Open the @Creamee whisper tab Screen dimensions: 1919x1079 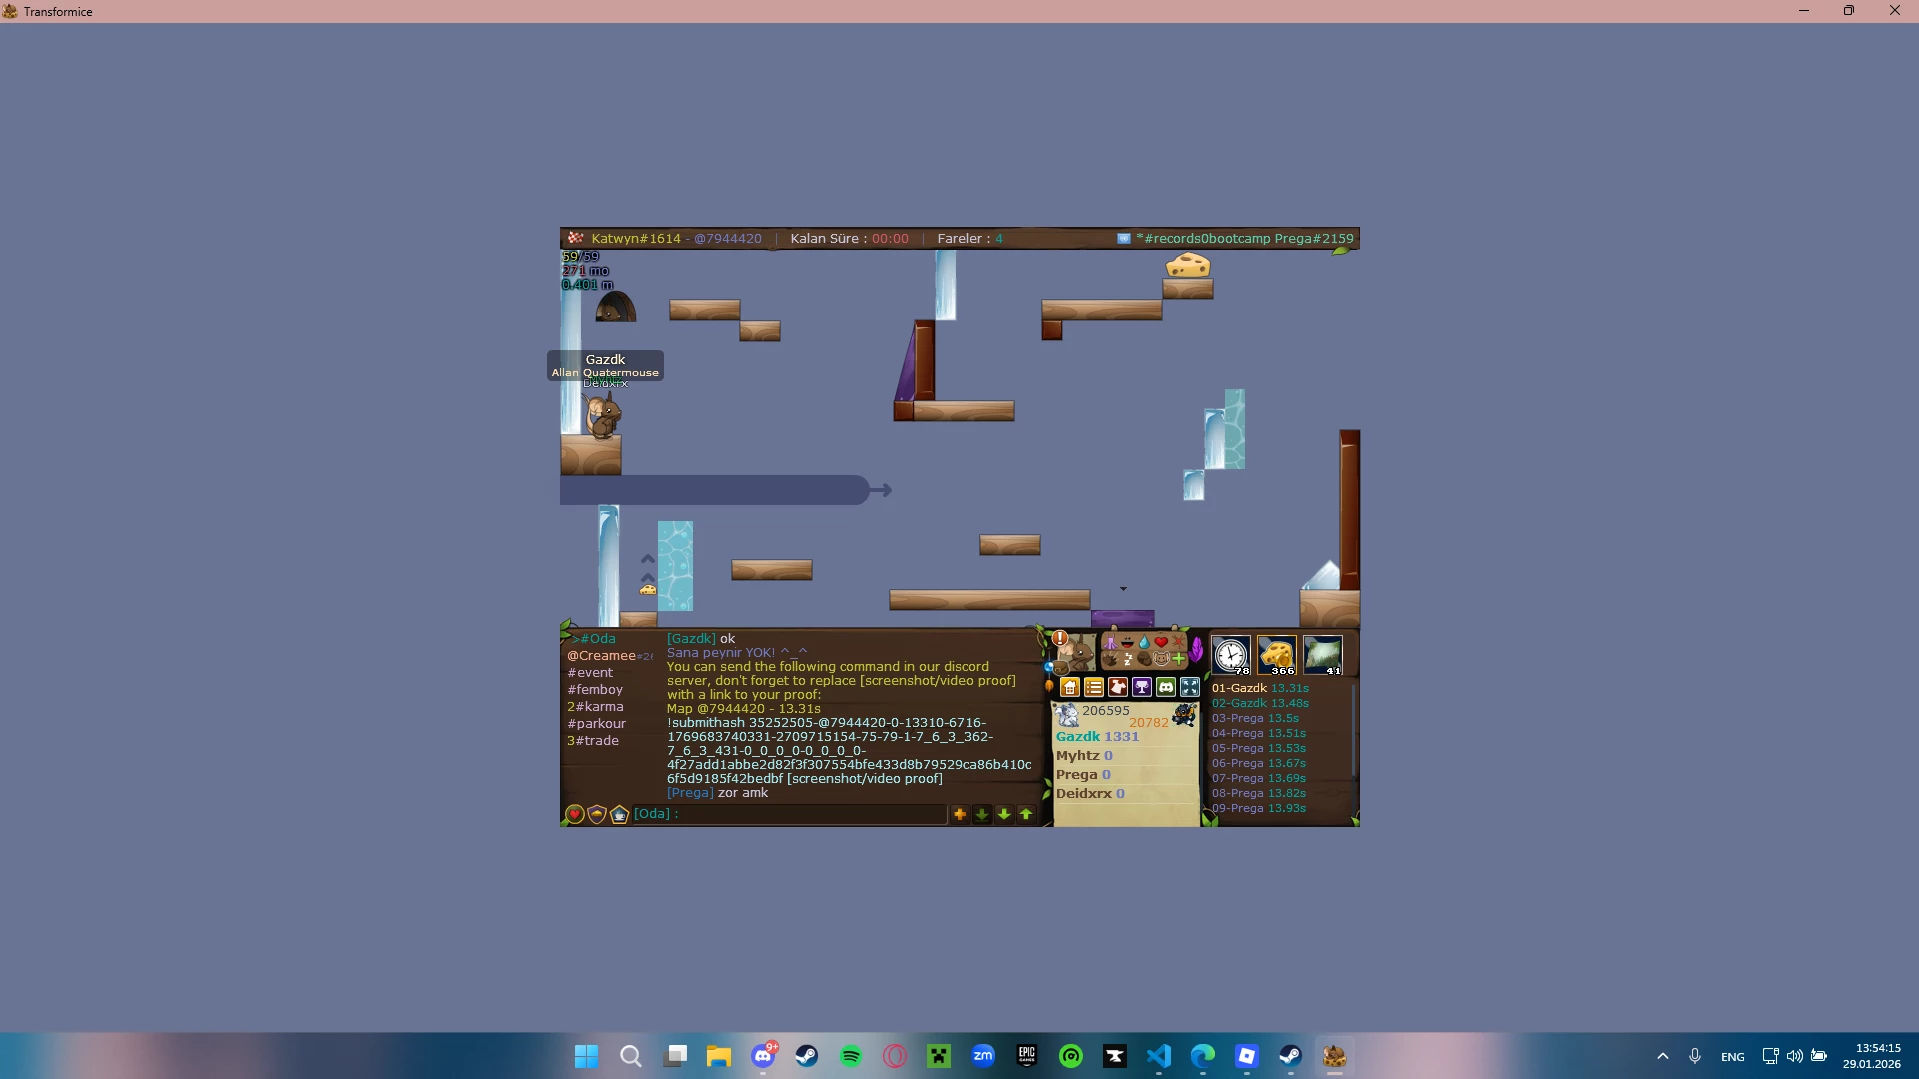click(x=609, y=655)
